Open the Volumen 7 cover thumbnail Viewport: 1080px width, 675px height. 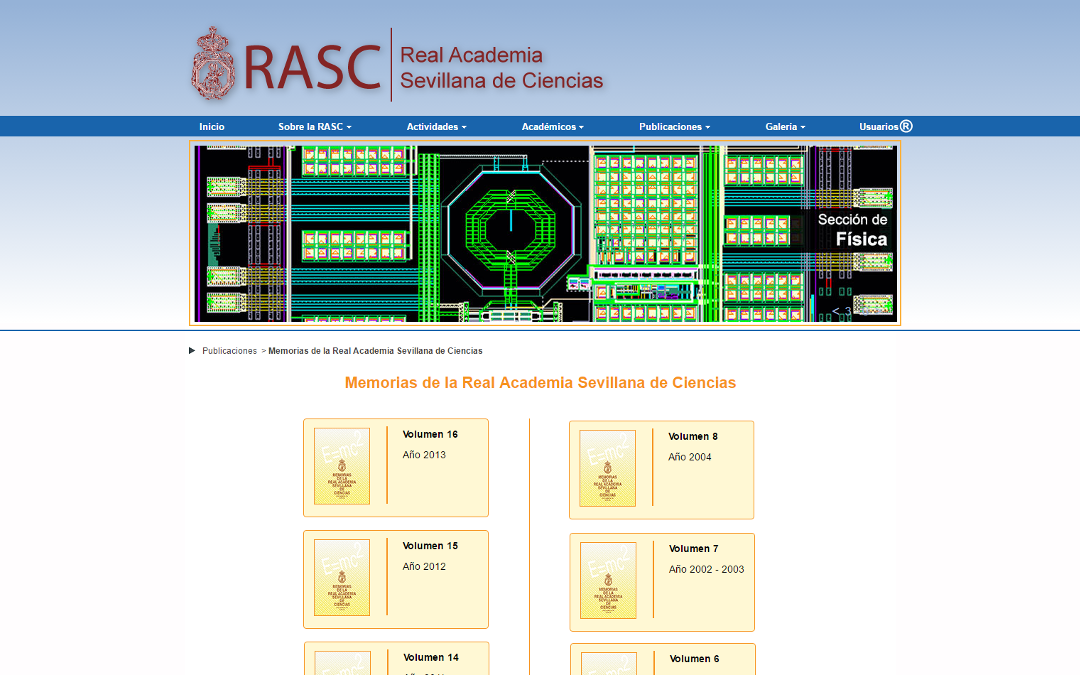pos(608,580)
